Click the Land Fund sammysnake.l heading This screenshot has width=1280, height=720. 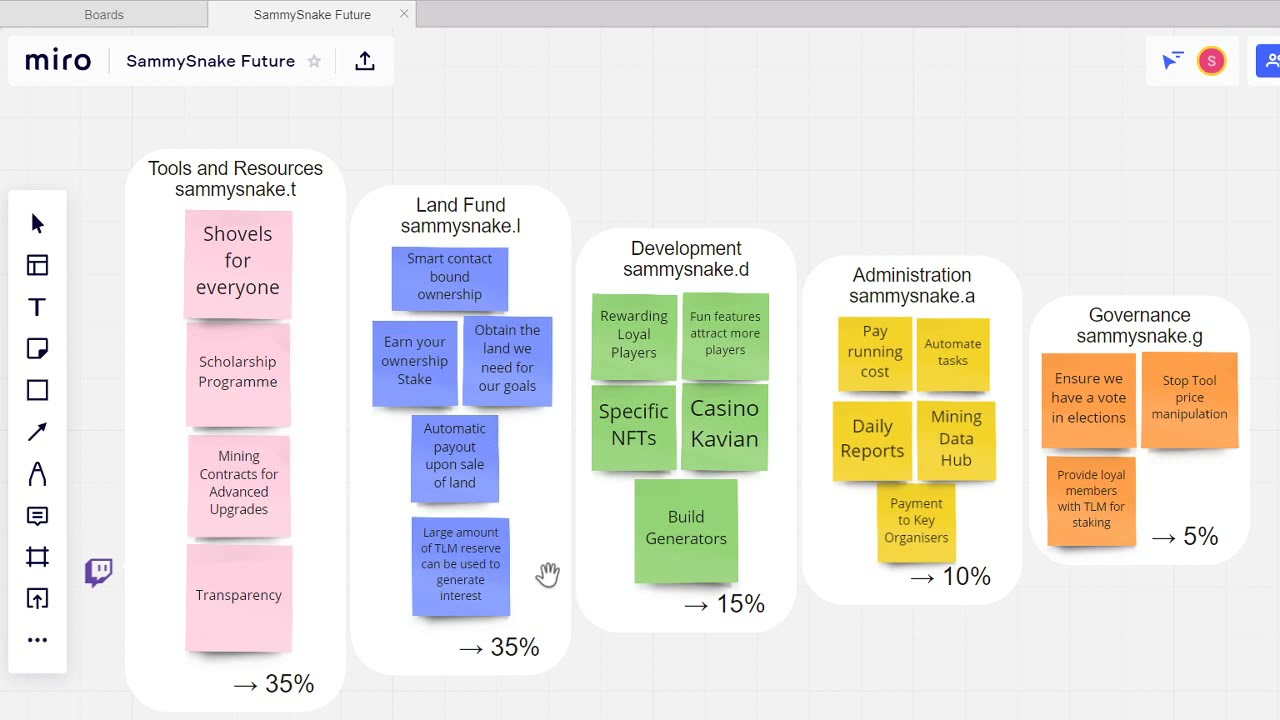click(461, 215)
